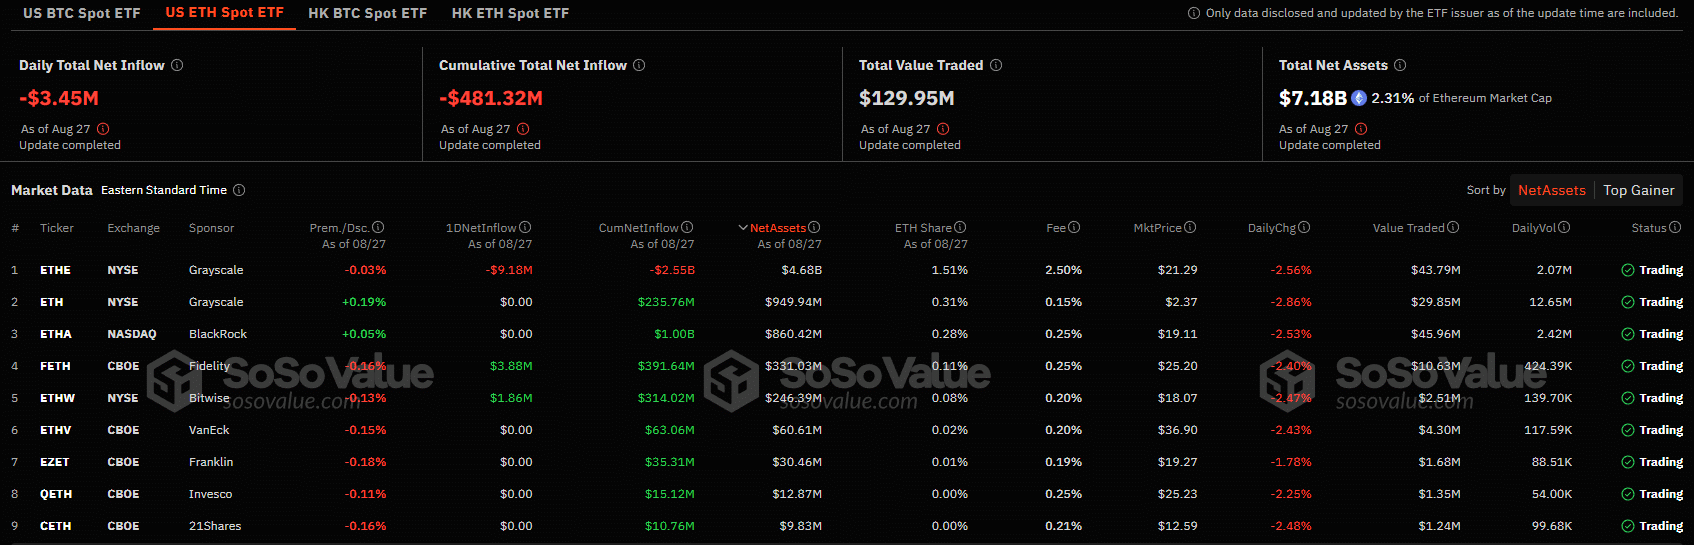Click BlackRock sponsor name
The image size is (1694, 545).
[x=218, y=334]
